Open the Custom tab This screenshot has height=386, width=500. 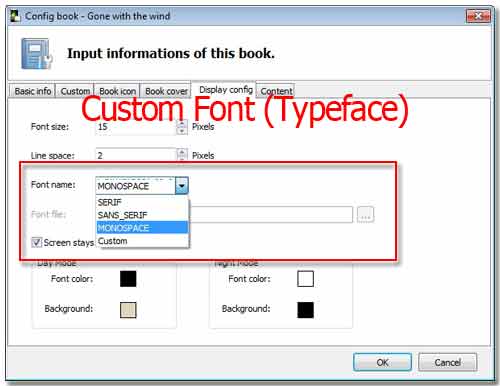[x=75, y=91]
